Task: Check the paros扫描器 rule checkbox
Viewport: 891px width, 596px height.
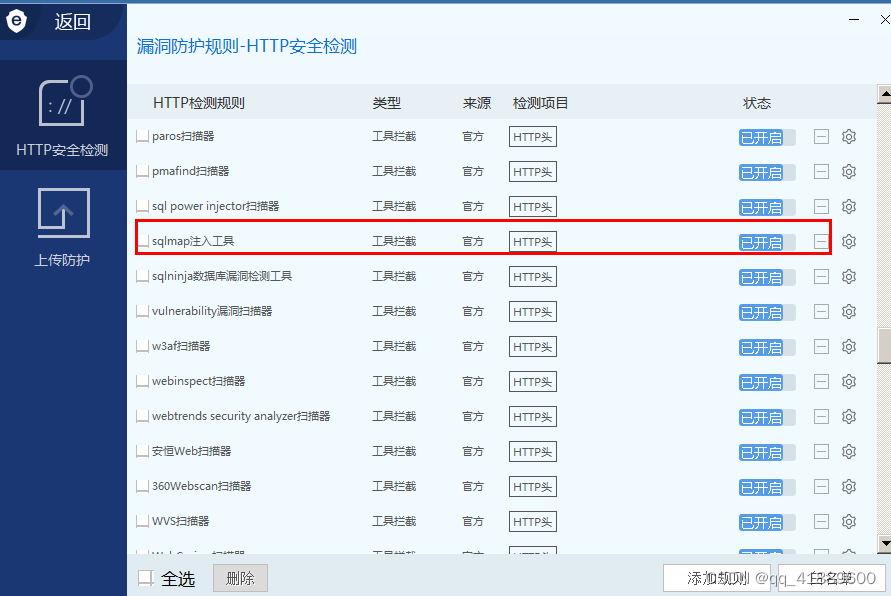Action: (142, 137)
